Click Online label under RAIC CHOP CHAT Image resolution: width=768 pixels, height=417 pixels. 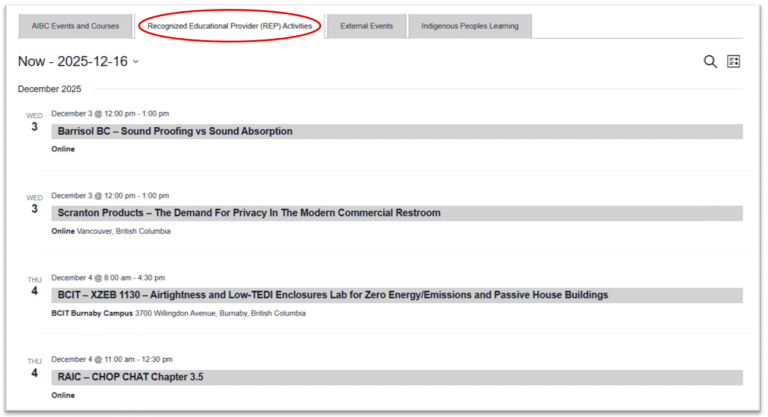coord(63,395)
